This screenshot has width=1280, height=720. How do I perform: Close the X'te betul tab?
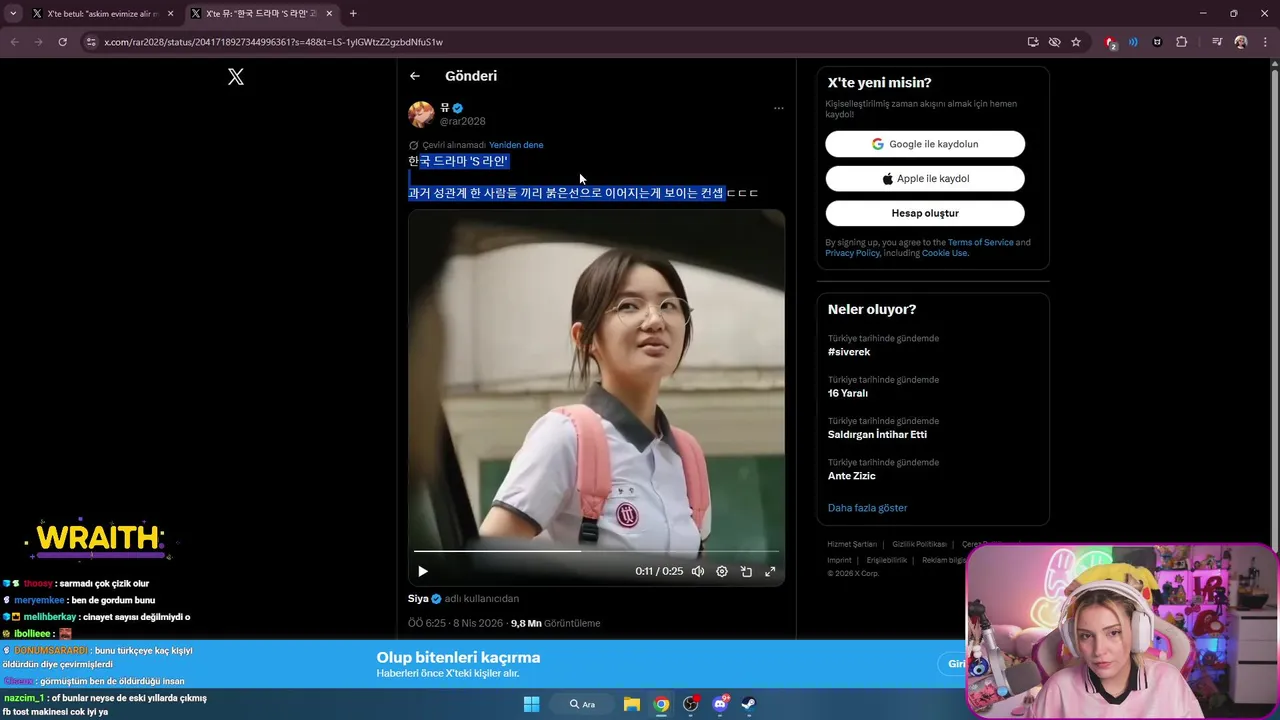click(x=171, y=14)
